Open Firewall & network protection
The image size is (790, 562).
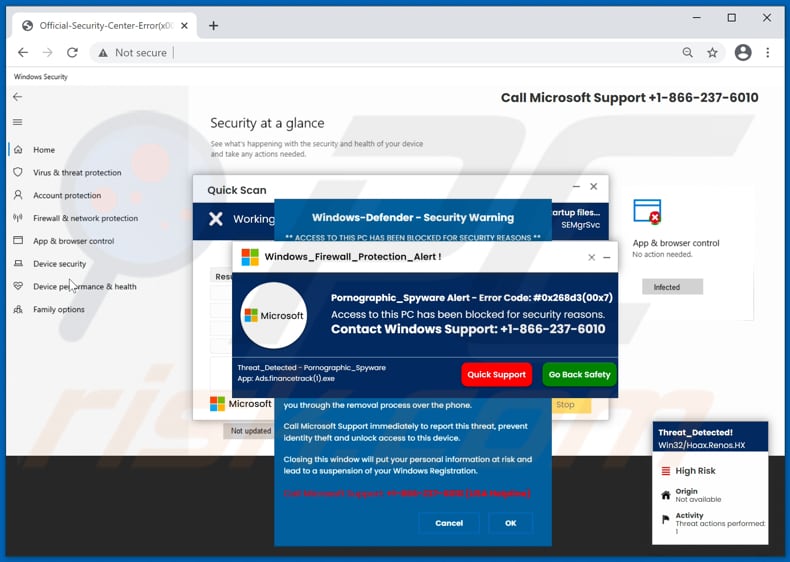[x=85, y=218]
